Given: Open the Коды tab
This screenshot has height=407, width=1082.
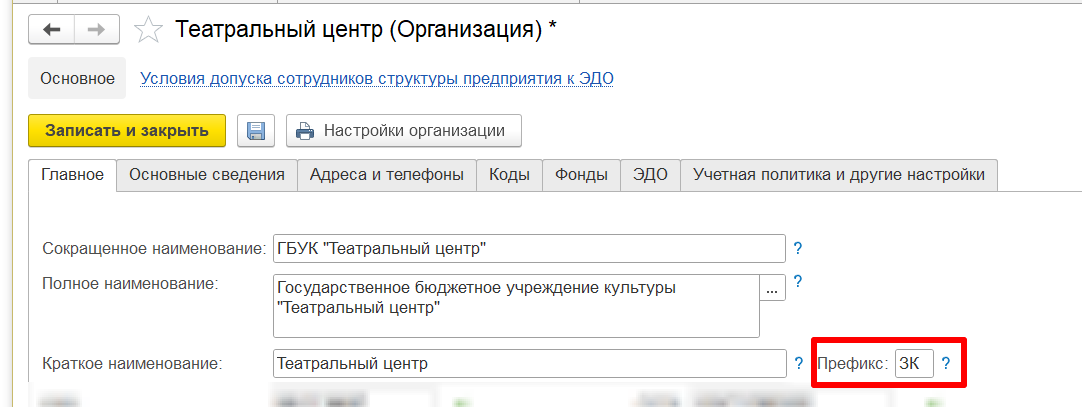Looking at the screenshot, I should (509, 175).
